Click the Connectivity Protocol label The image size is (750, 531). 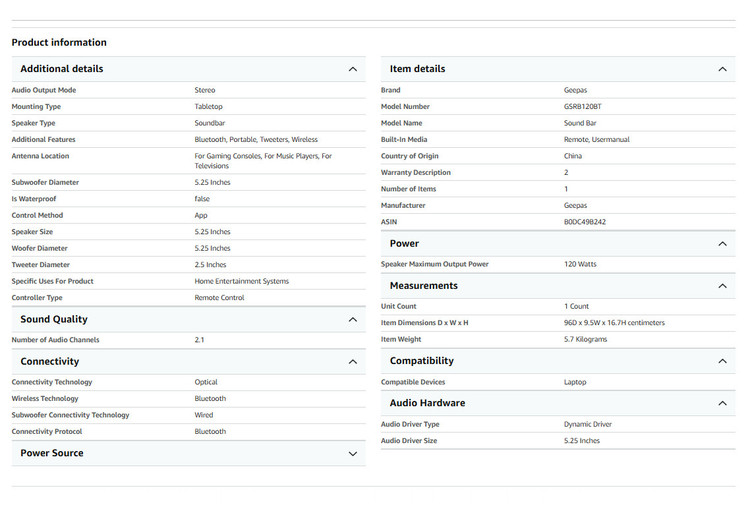point(47,431)
